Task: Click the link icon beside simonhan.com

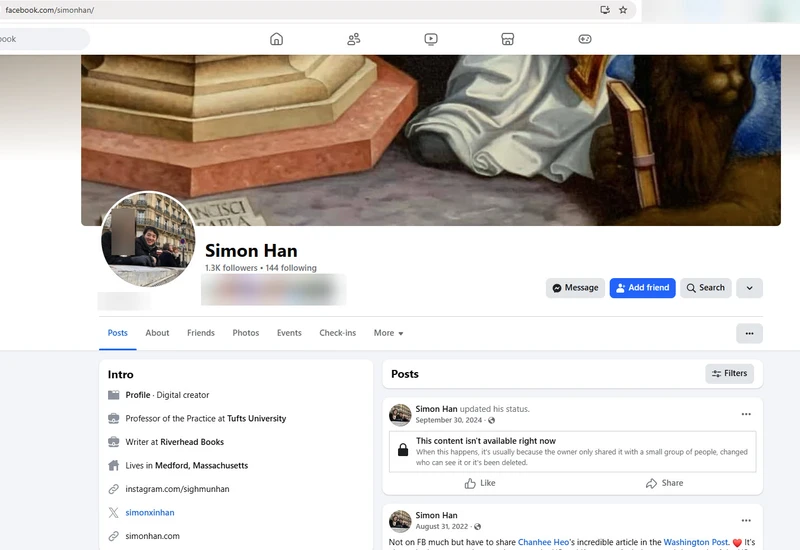Action: click(x=113, y=536)
